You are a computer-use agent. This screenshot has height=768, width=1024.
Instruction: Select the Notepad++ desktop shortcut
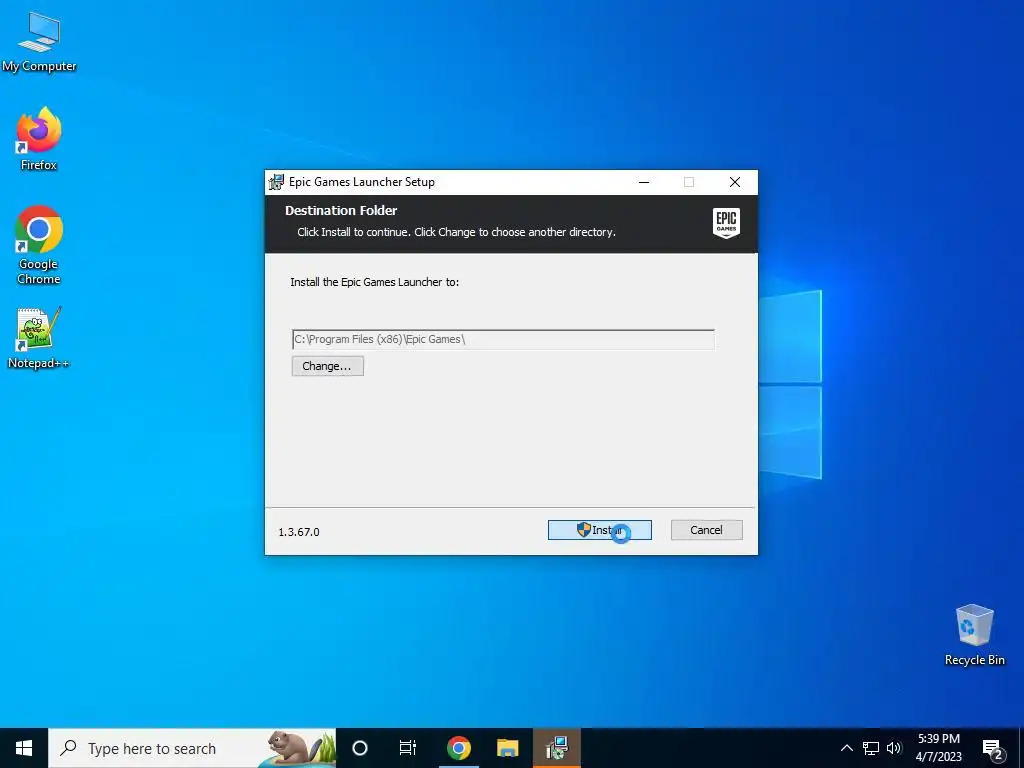[38, 338]
